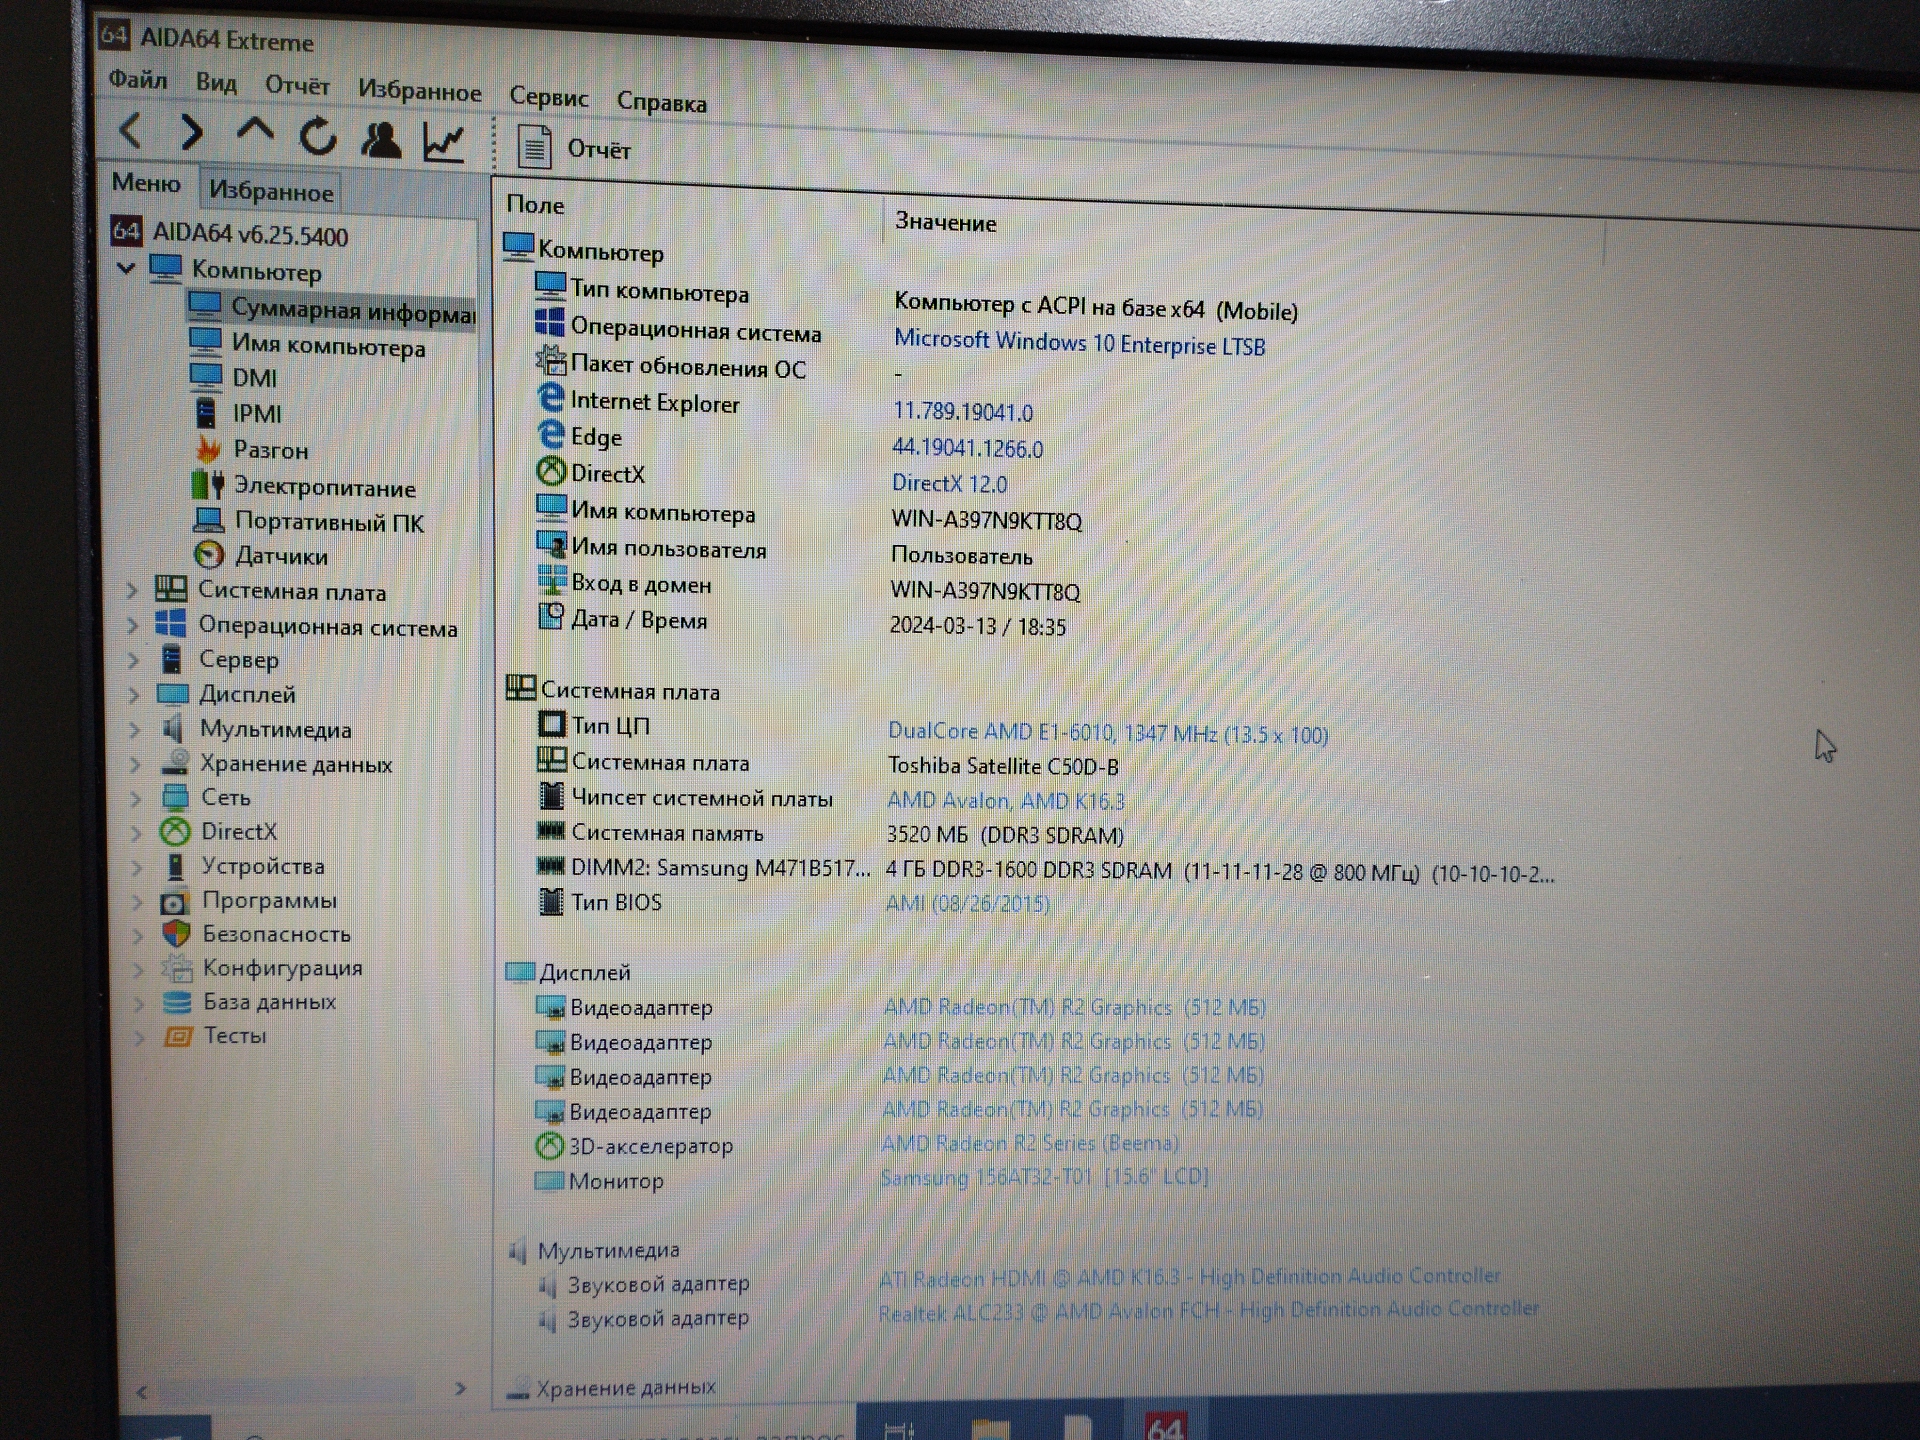
Task: Open the Справка menu
Action: tap(661, 102)
